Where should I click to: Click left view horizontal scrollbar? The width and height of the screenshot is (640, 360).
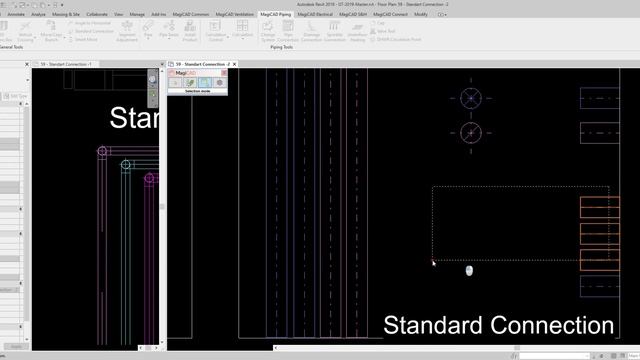click(148, 348)
